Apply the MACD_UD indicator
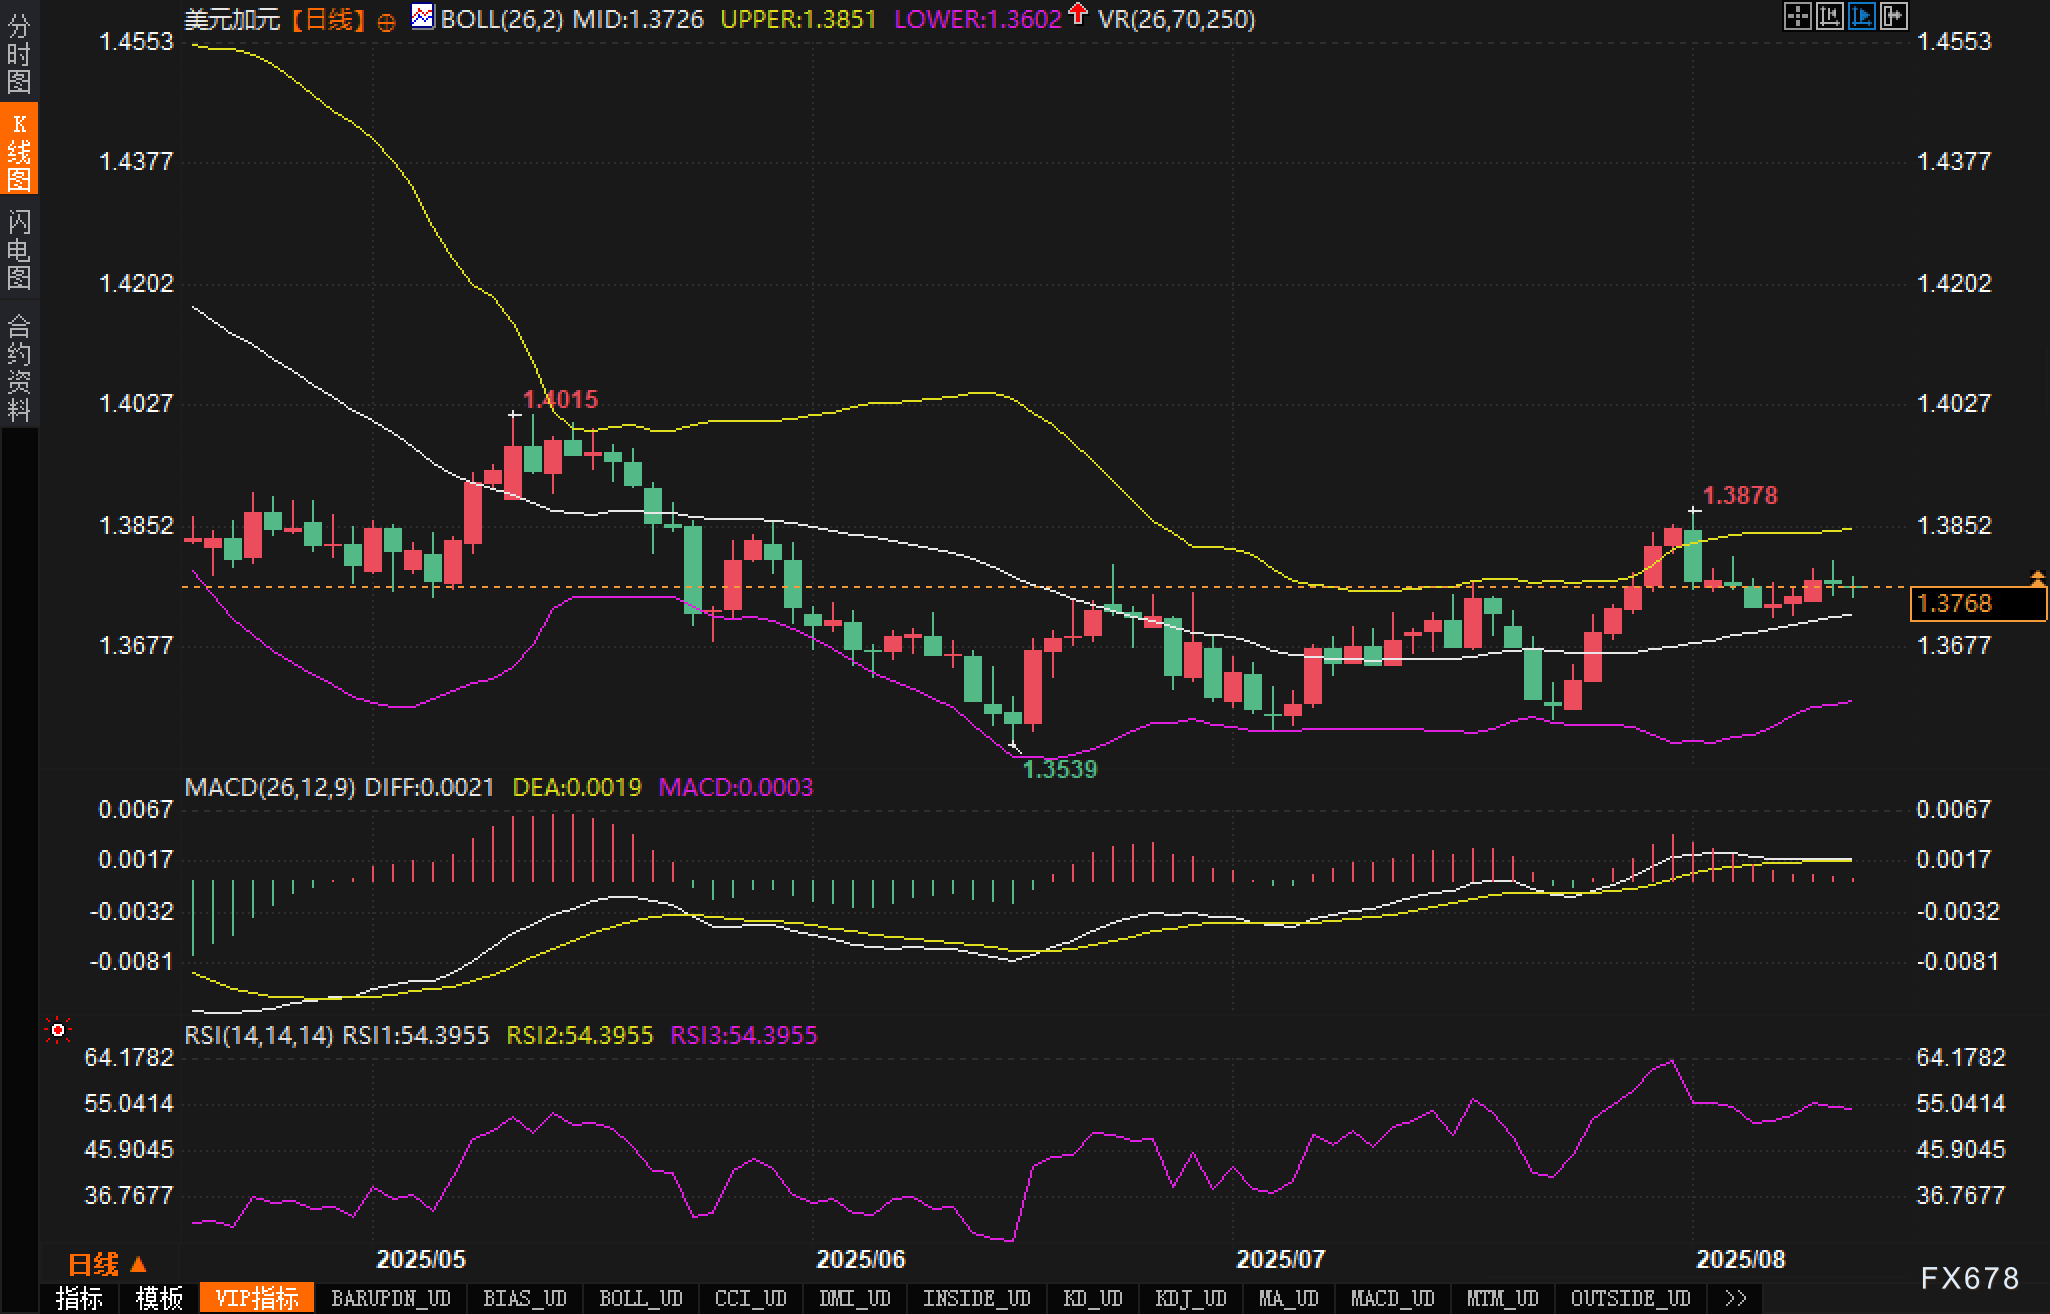This screenshot has height=1314, width=2050. tap(1392, 1298)
